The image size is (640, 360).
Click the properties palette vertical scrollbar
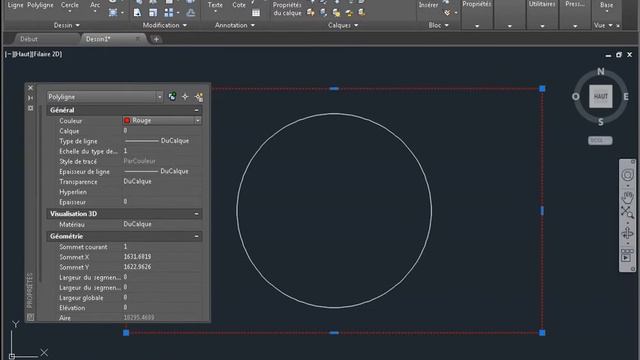(40, 192)
